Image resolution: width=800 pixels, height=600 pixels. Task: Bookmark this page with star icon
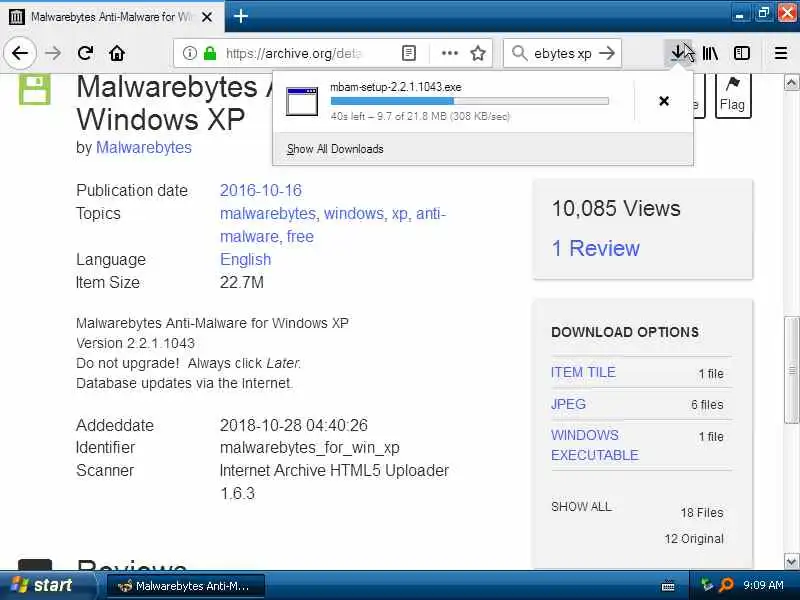[478, 53]
